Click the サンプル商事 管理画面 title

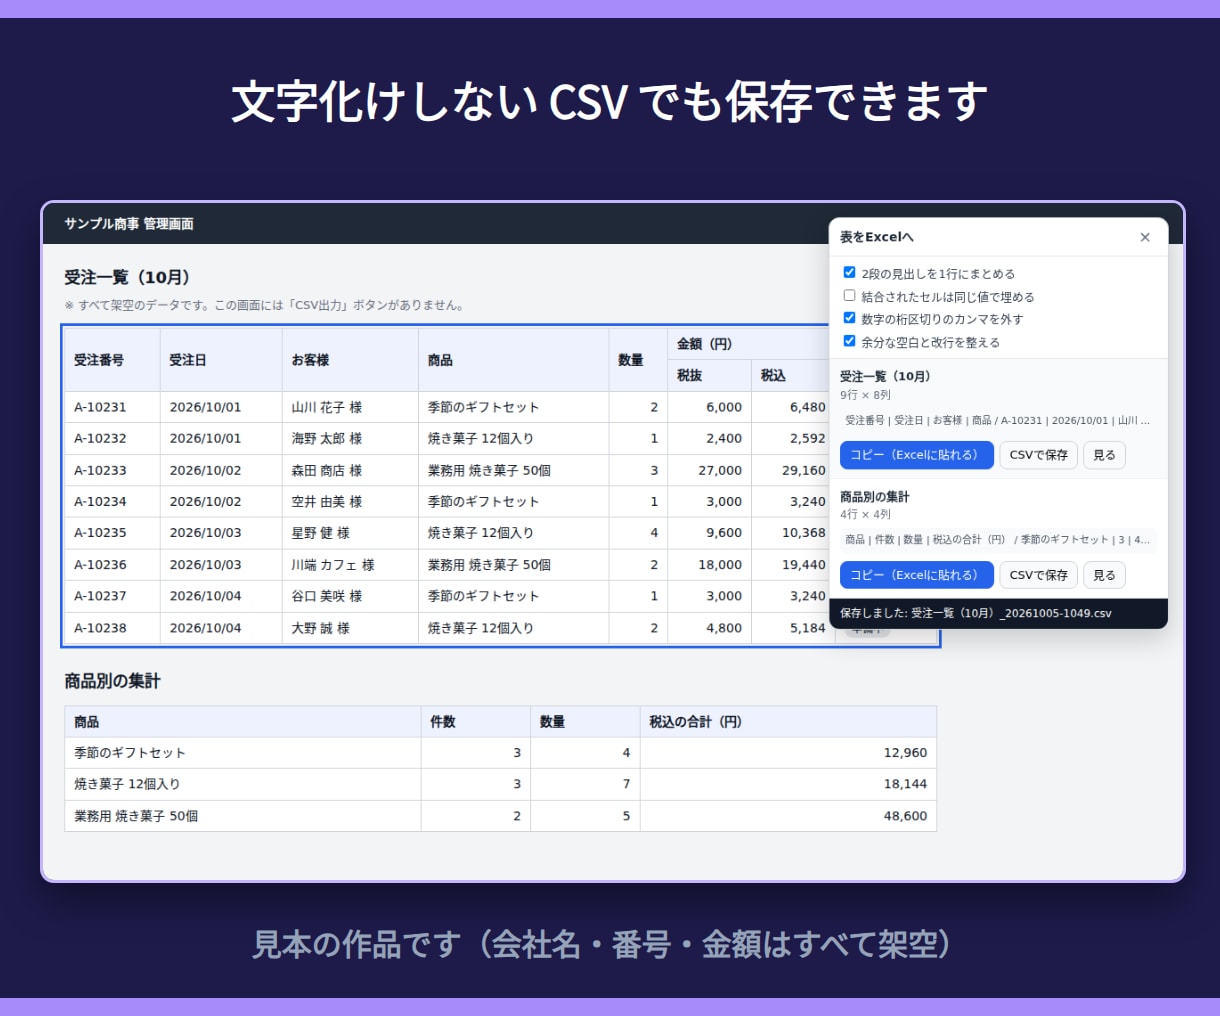click(x=129, y=224)
